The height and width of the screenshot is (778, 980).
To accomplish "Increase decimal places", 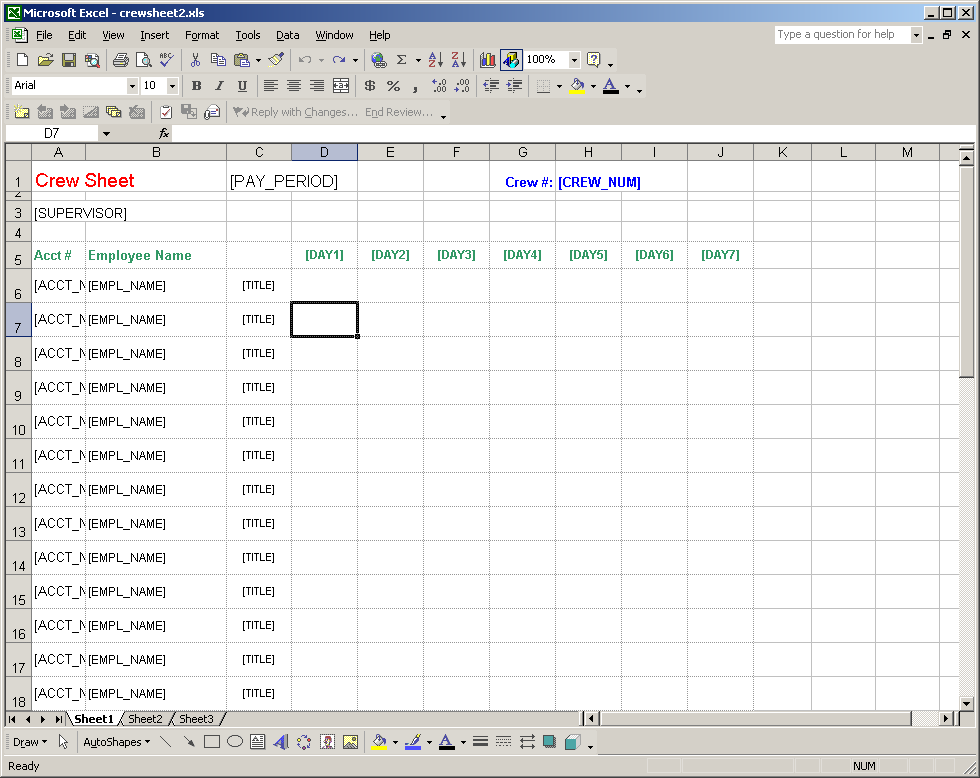I will [438, 86].
